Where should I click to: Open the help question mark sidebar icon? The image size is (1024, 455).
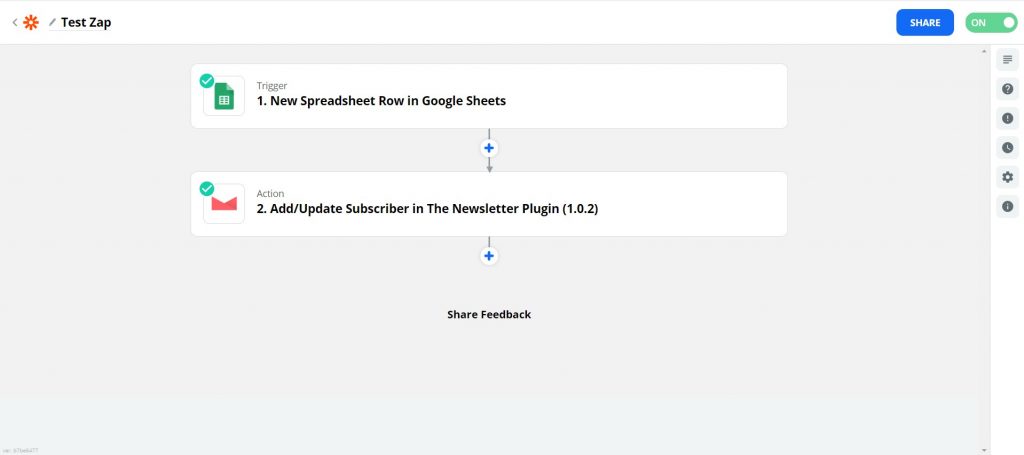1007,89
